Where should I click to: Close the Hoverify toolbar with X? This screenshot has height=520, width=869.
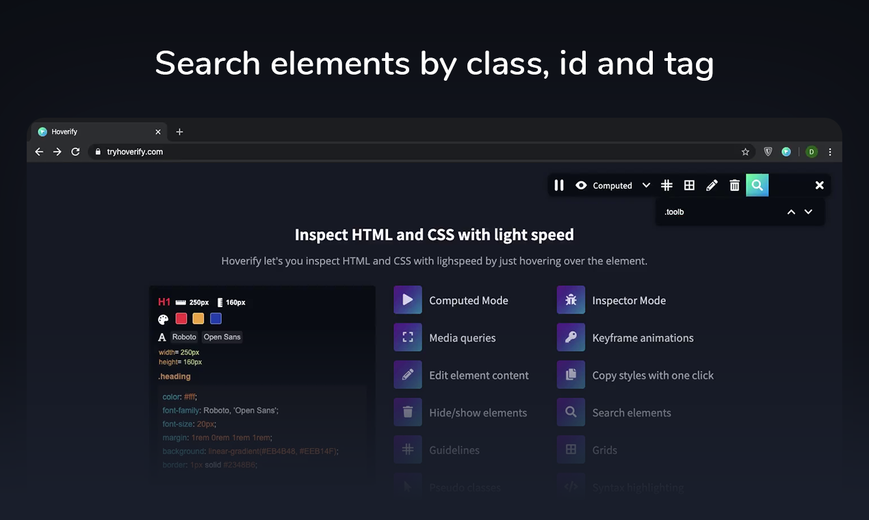[819, 185]
